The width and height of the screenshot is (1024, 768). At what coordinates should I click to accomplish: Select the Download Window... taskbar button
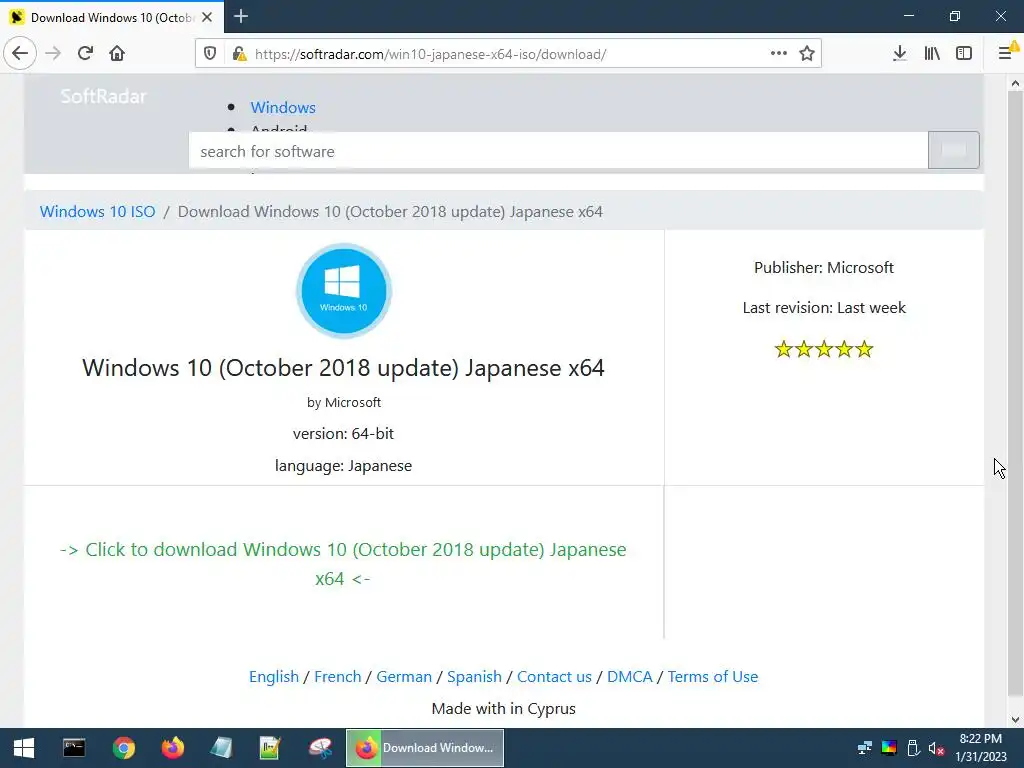click(x=424, y=748)
